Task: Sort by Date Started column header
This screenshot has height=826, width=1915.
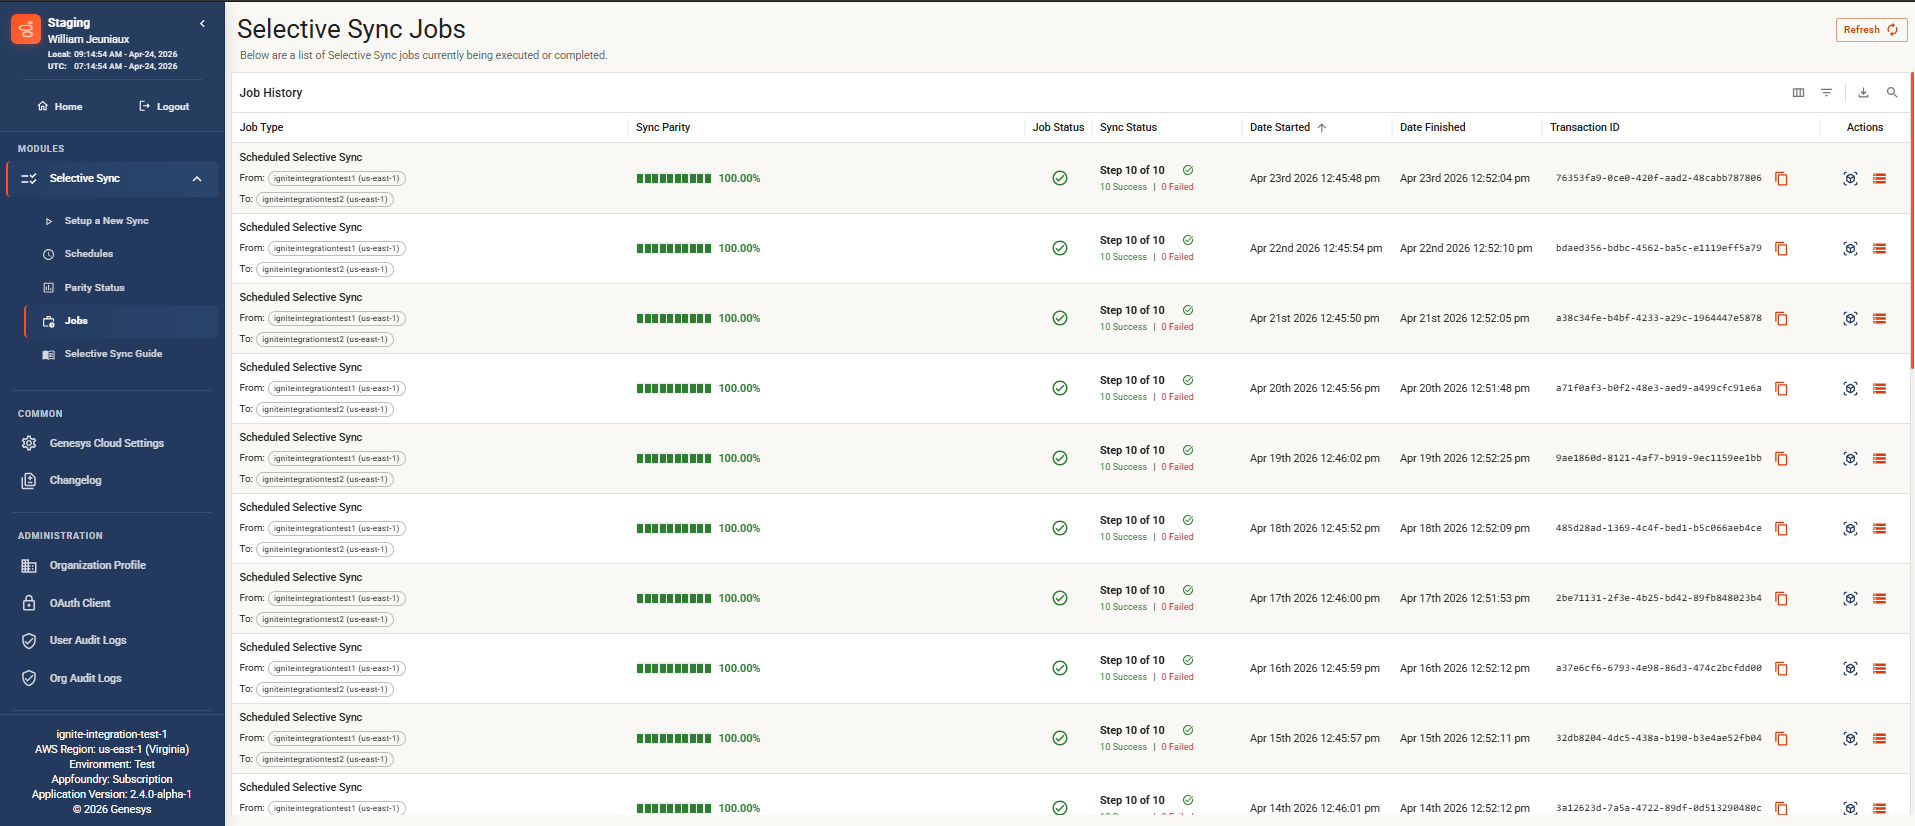Action: (x=1280, y=127)
